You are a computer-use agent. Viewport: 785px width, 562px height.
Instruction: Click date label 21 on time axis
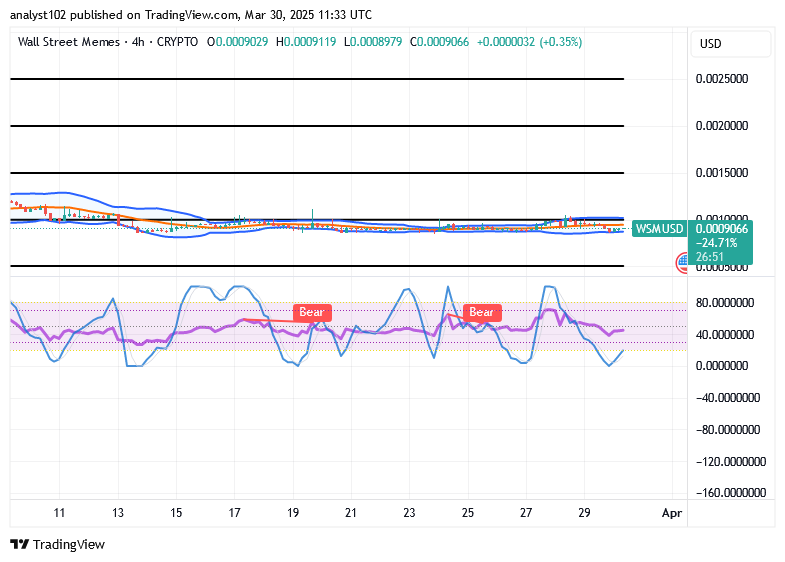coord(351,513)
